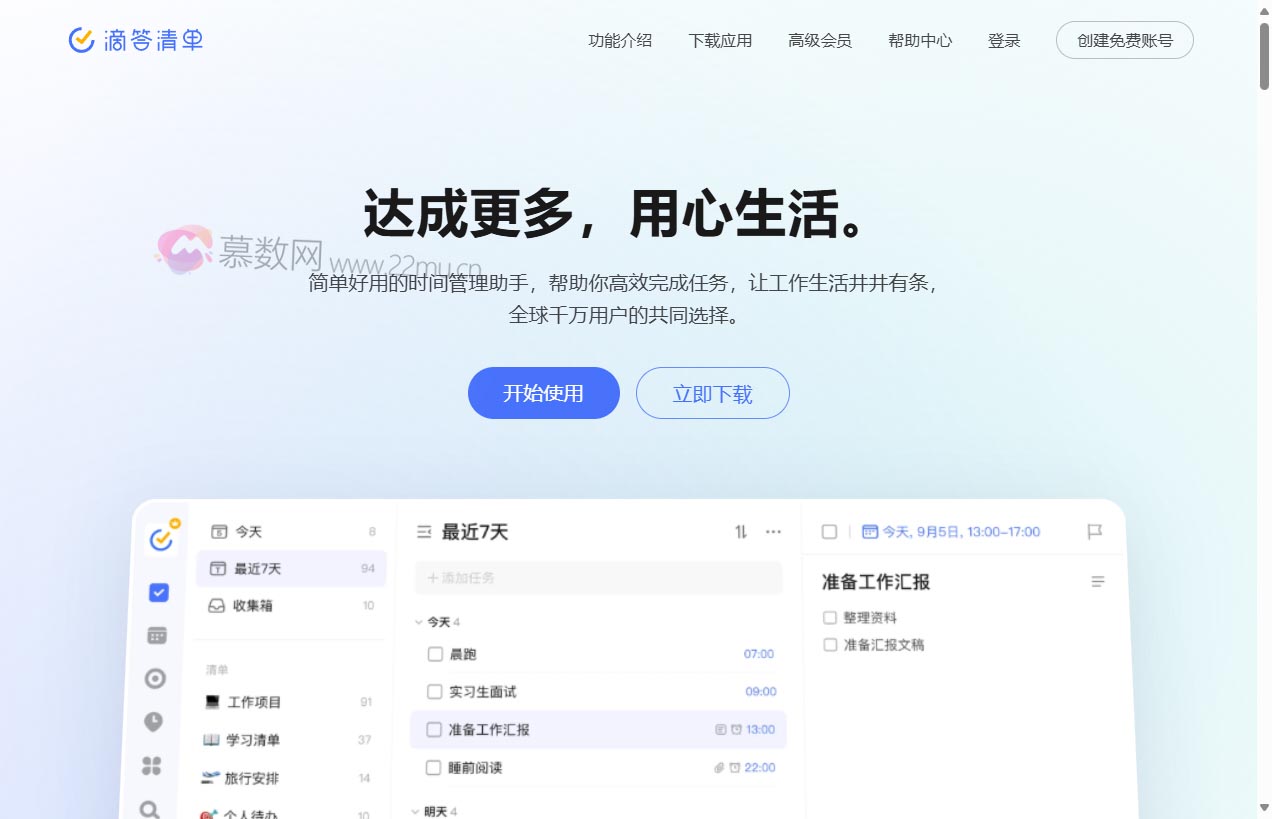Click the sort icon next to 最近7天
This screenshot has width=1272, height=819.
[x=741, y=532]
